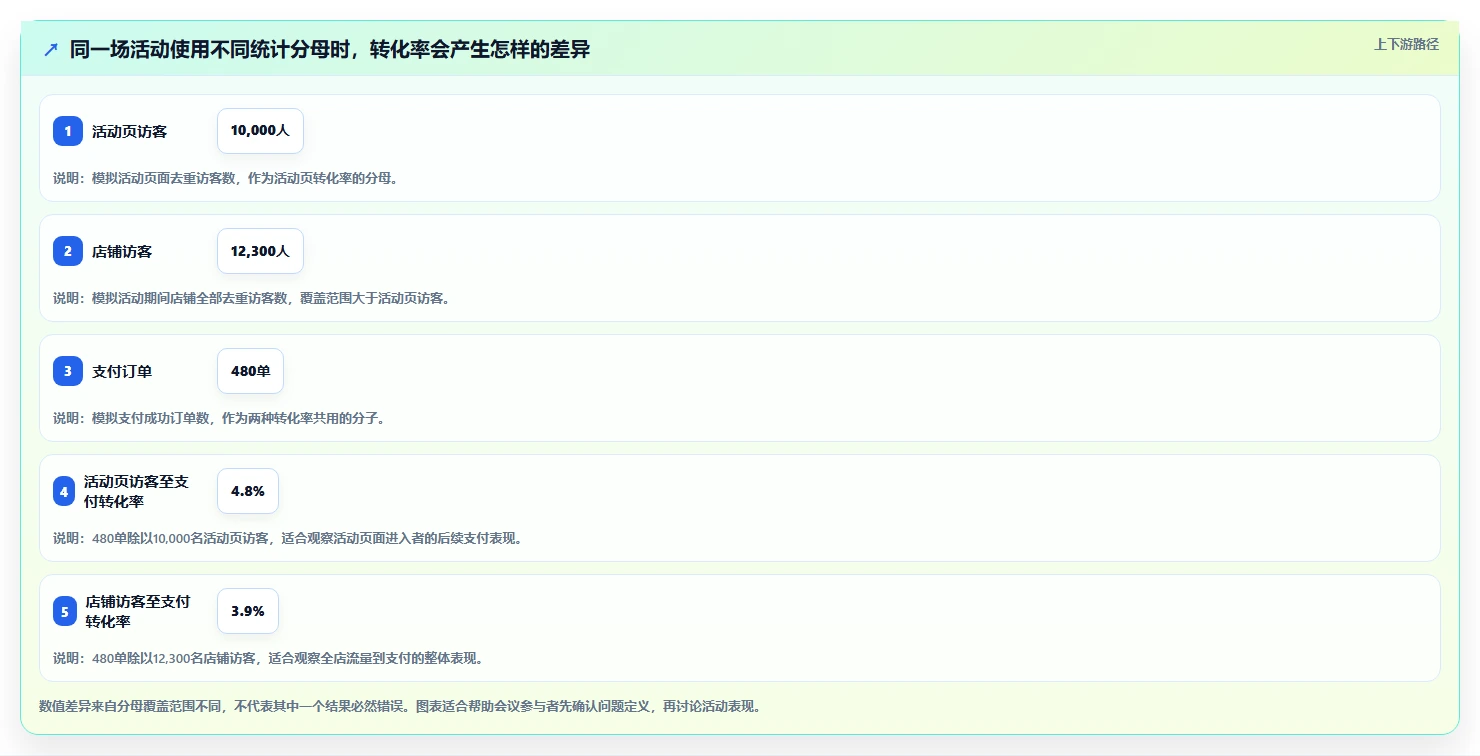Click the chart title about 不同统计分母
The width and height of the screenshot is (1480, 756).
pyautogui.click(x=330, y=50)
